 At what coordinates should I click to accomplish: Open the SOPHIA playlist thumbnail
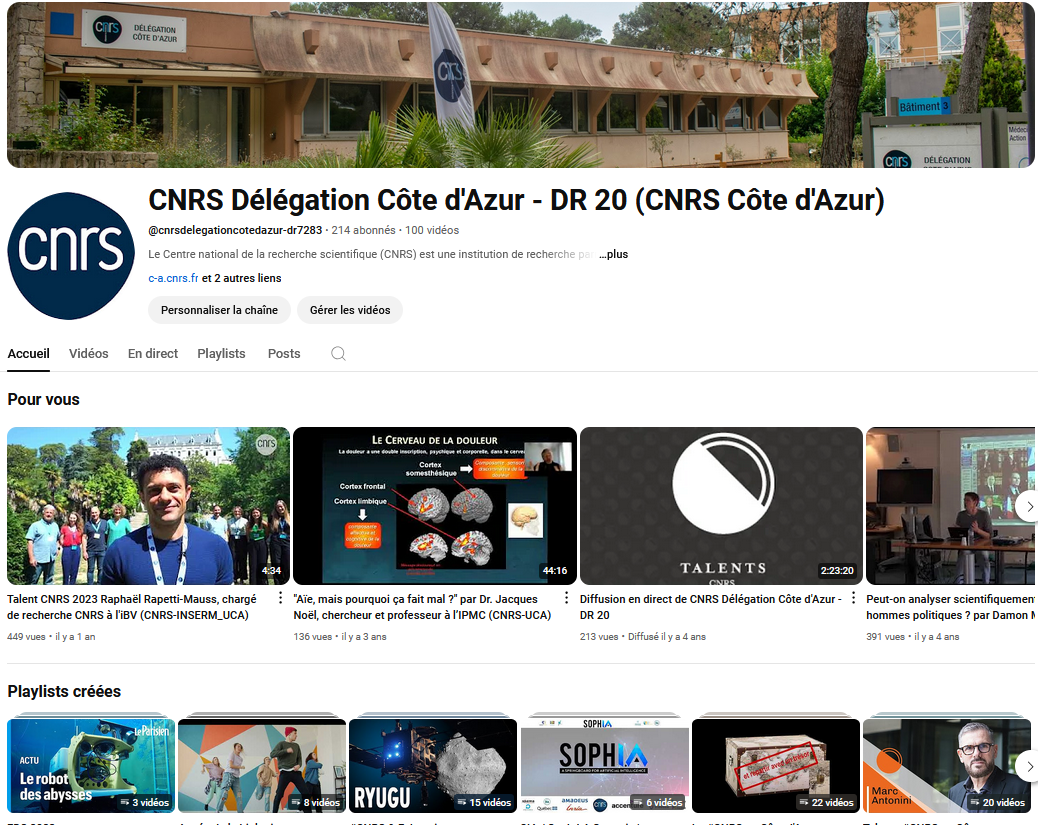[x=604, y=766]
